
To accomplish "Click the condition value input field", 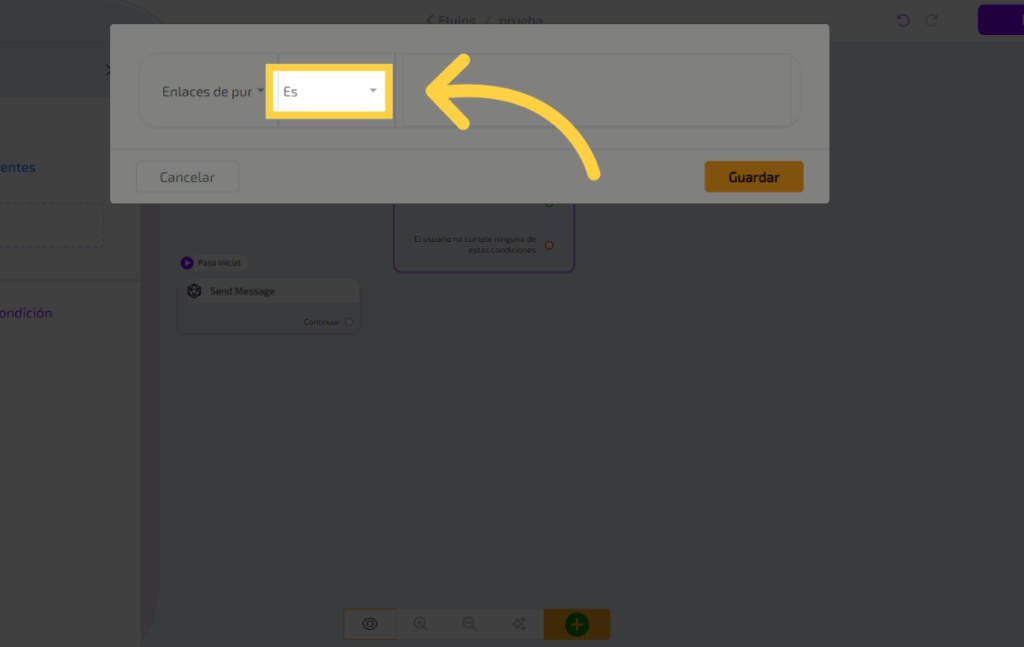I will click(595, 91).
